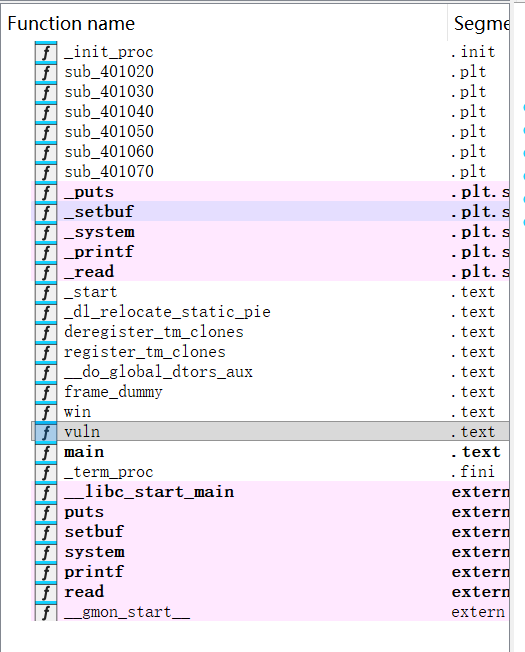Select the _puts function entry

pyautogui.click(x=270, y=192)
